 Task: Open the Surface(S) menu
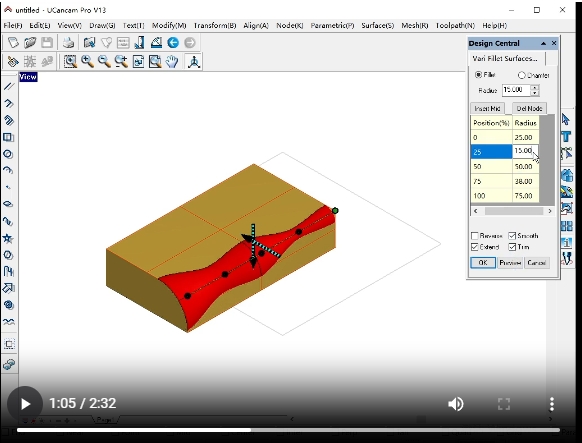click(x=377, y=26)
